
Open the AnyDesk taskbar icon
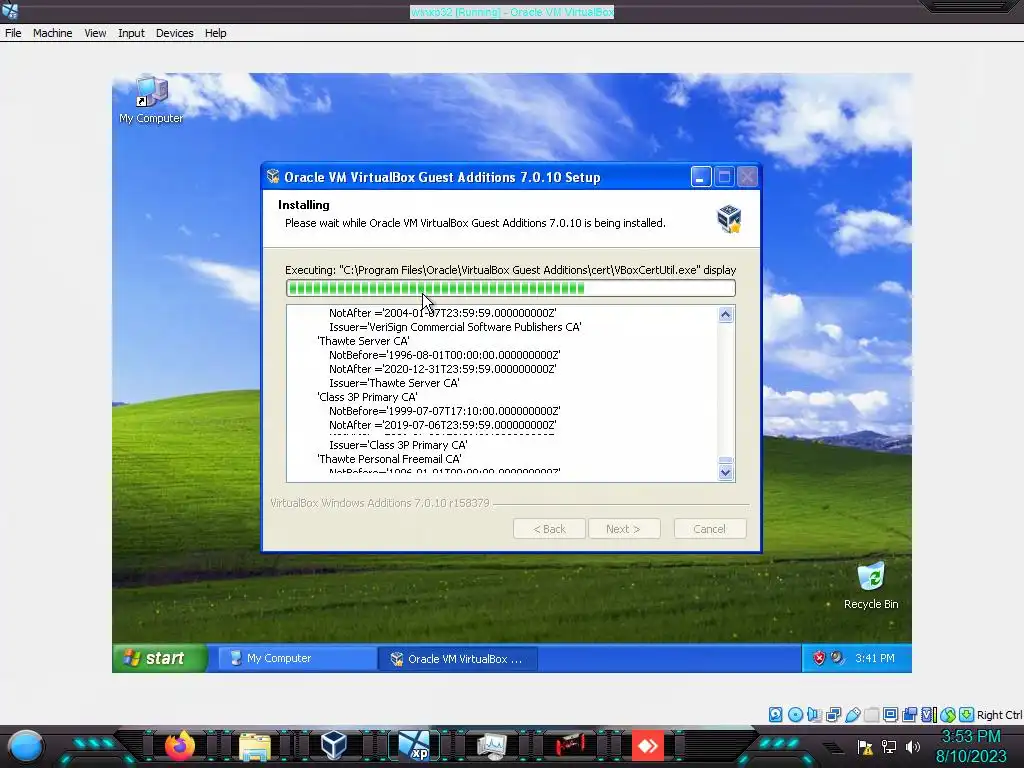647,746
